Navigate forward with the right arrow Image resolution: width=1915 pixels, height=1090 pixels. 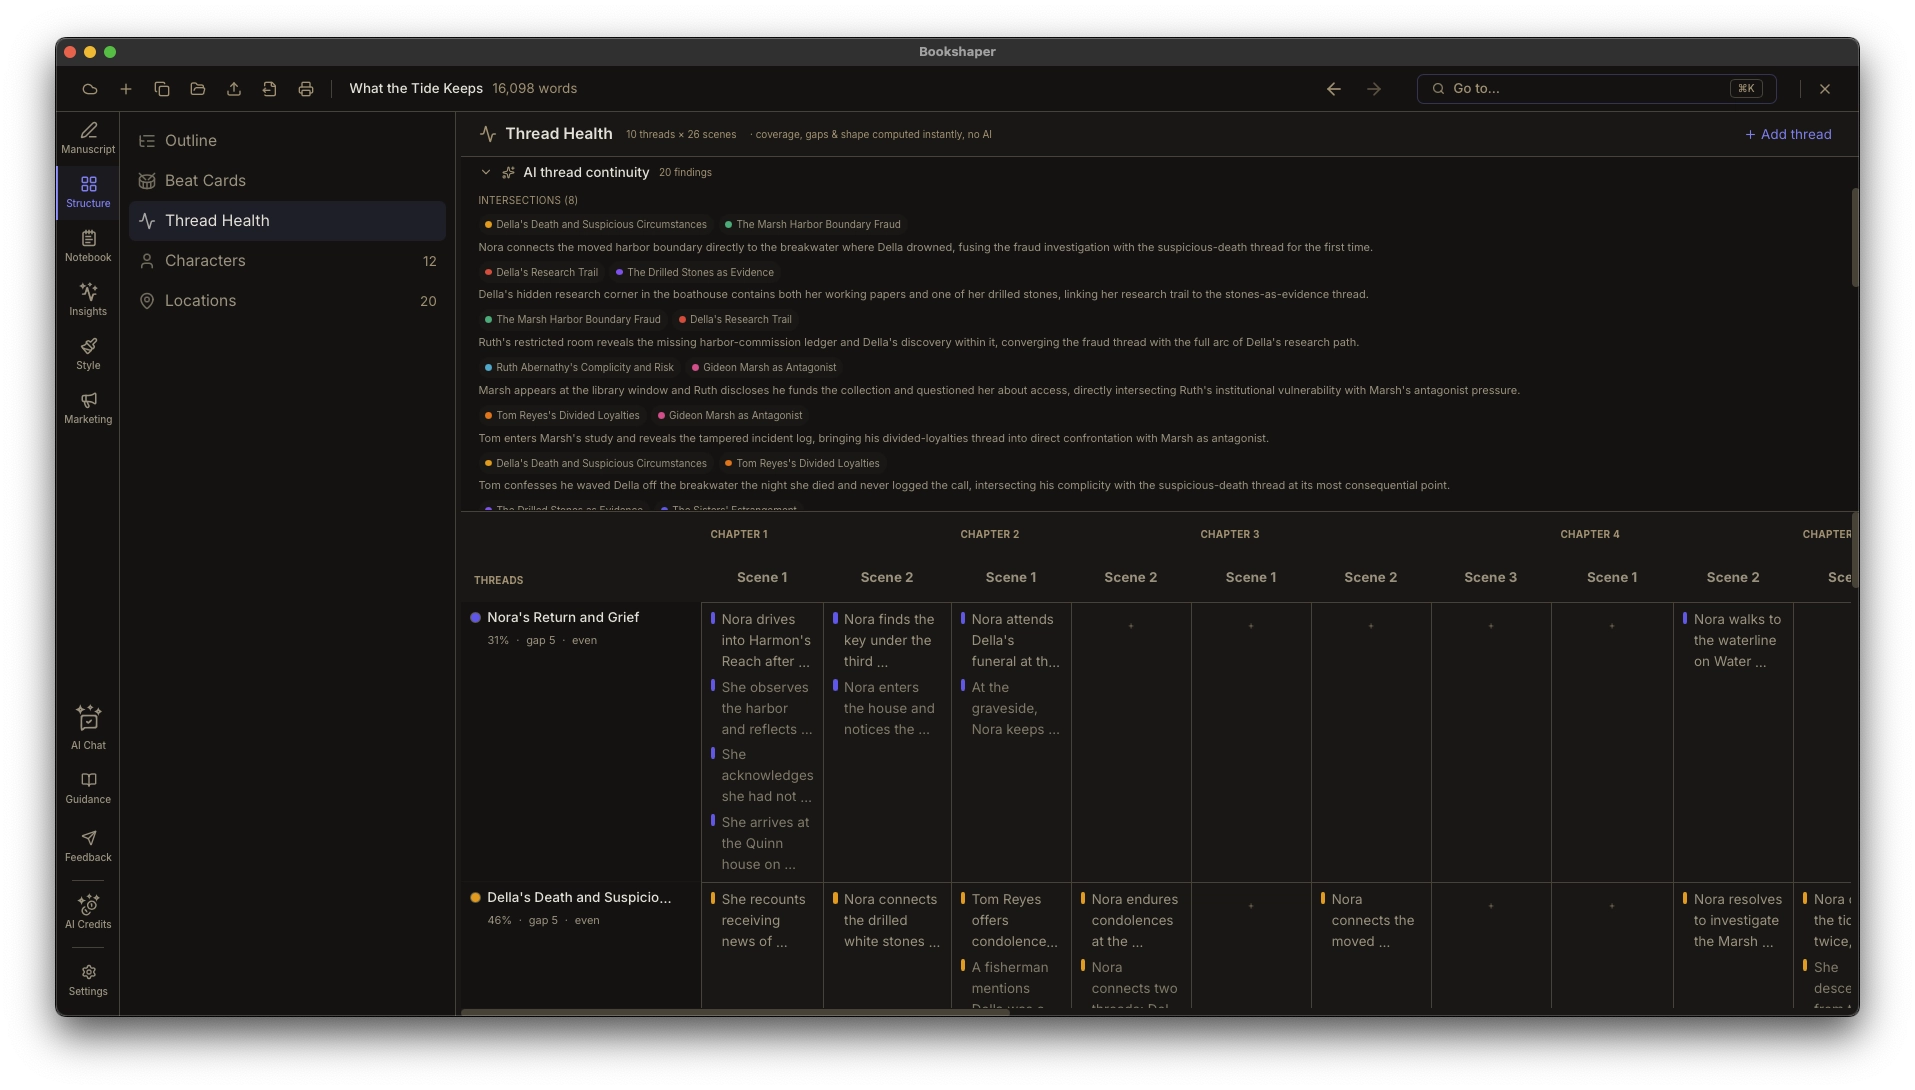point(1374,89)
